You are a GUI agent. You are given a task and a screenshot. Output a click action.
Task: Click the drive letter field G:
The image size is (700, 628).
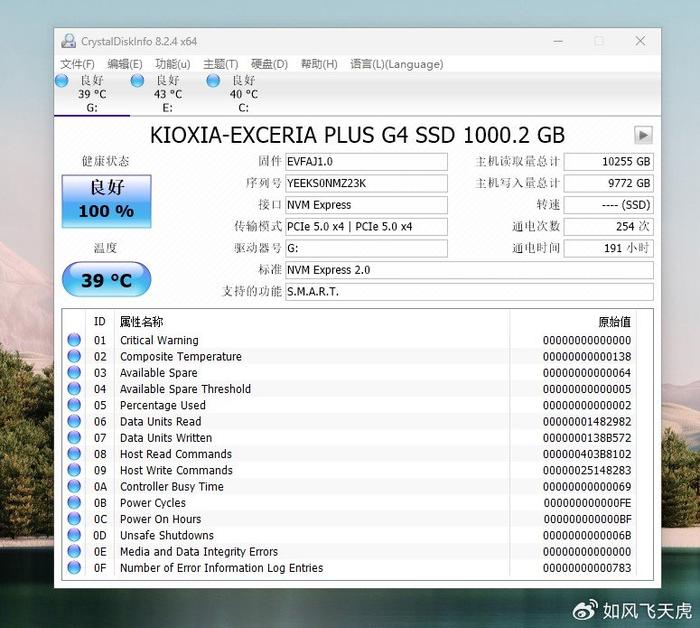point(366,248)
